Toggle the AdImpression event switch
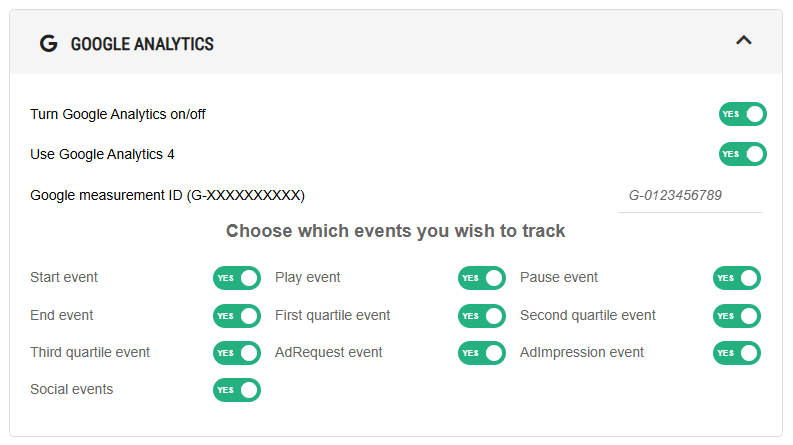 click(737, 353)
